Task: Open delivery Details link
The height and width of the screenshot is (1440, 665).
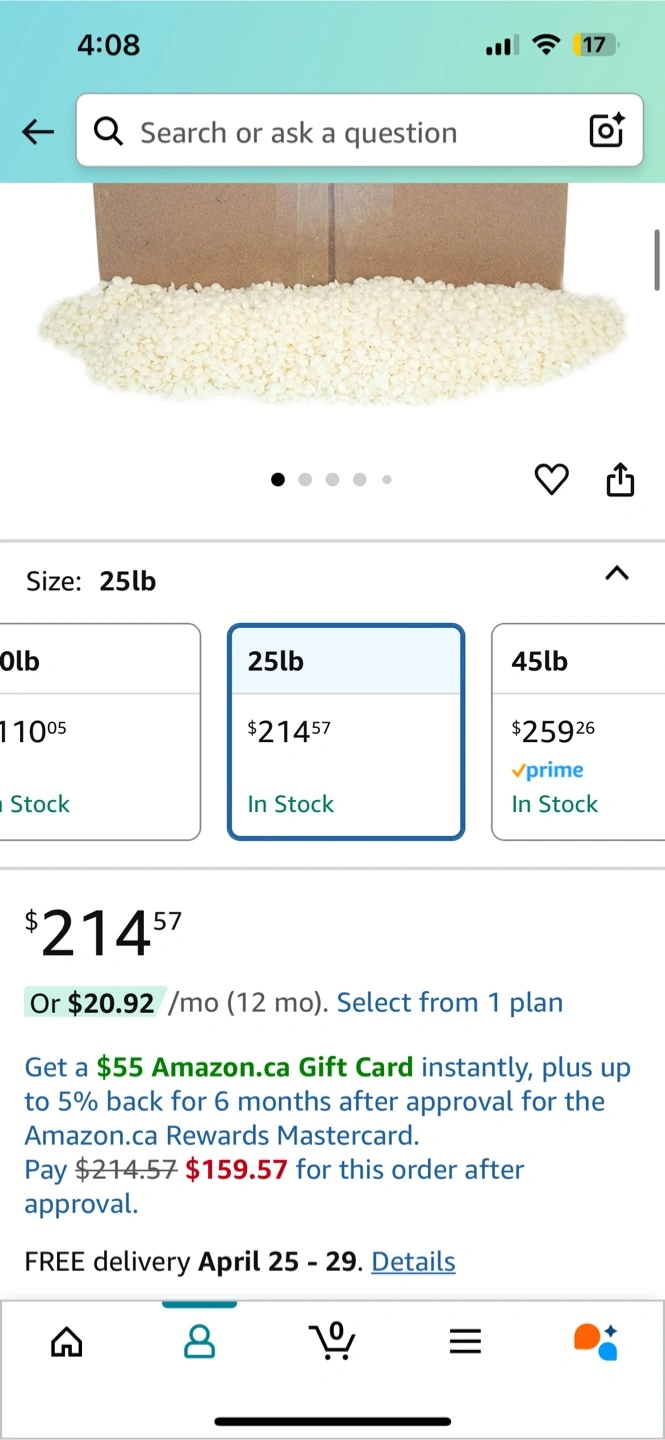Action: point(413,1262)
